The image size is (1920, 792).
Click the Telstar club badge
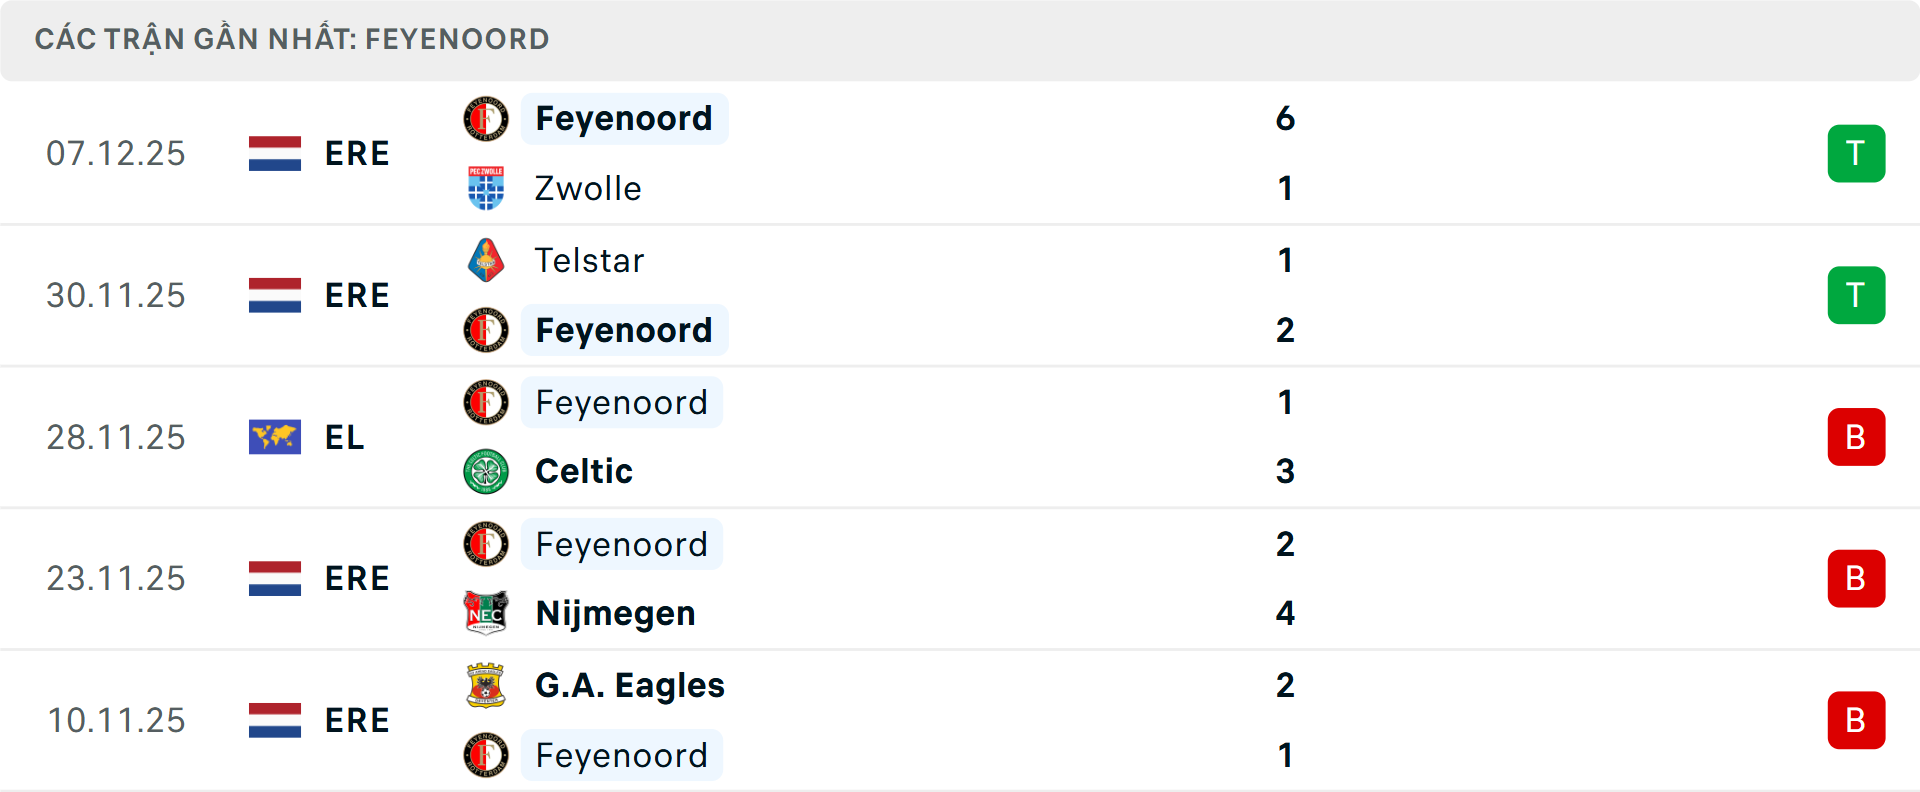coord(486,260)
